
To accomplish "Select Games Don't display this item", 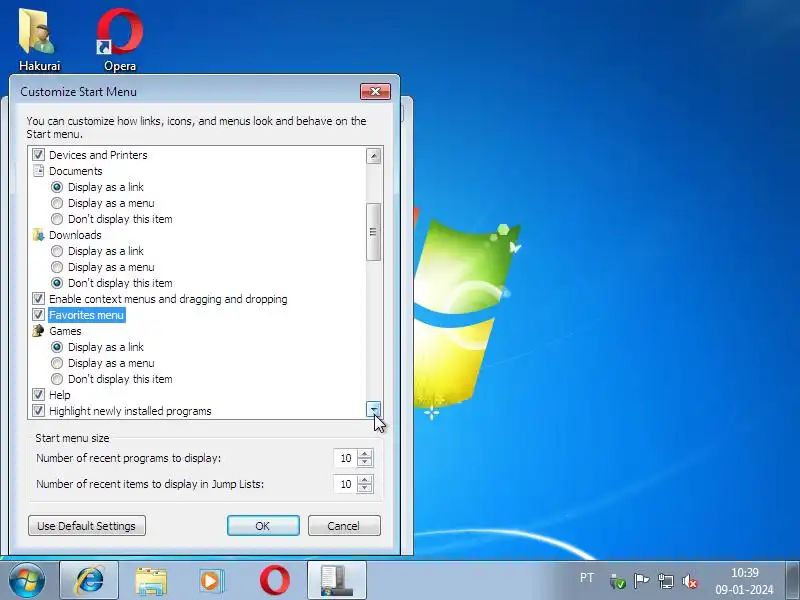I will coord(57,379).
